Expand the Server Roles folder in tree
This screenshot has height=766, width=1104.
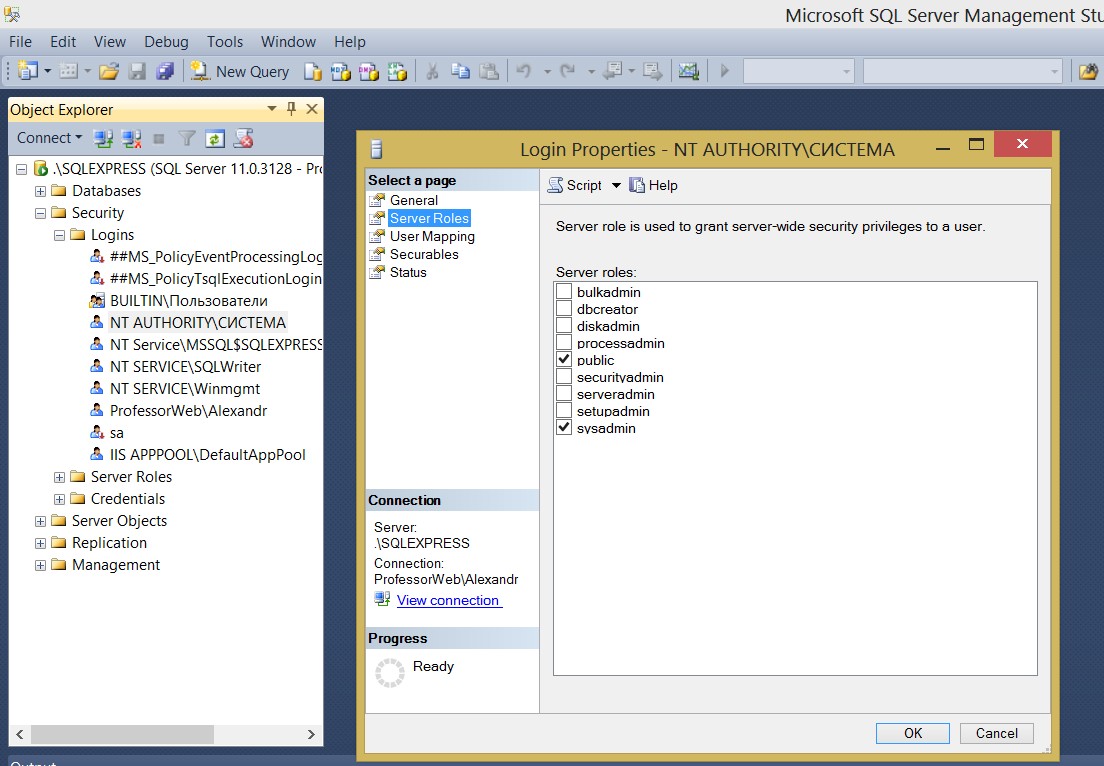(59, 477)
